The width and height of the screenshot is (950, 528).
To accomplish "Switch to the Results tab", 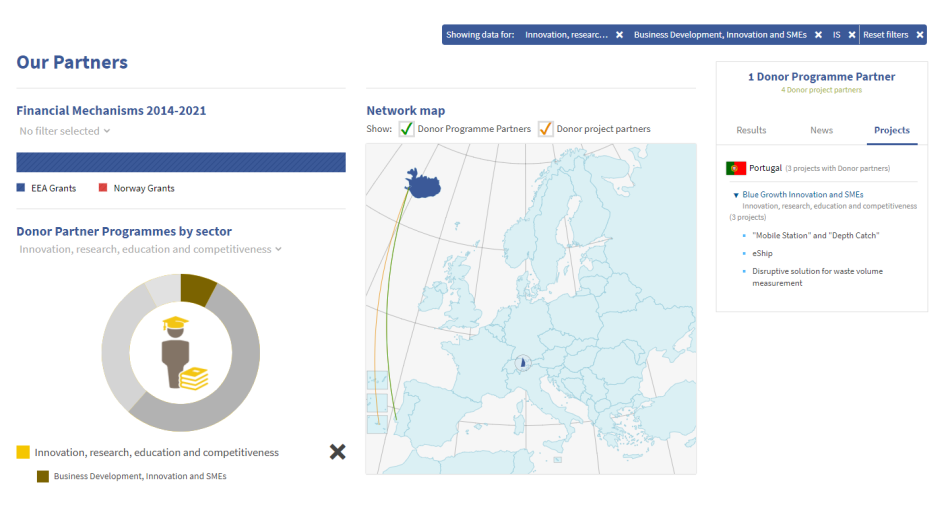I will pyautogui.click(x=751, y=130).
